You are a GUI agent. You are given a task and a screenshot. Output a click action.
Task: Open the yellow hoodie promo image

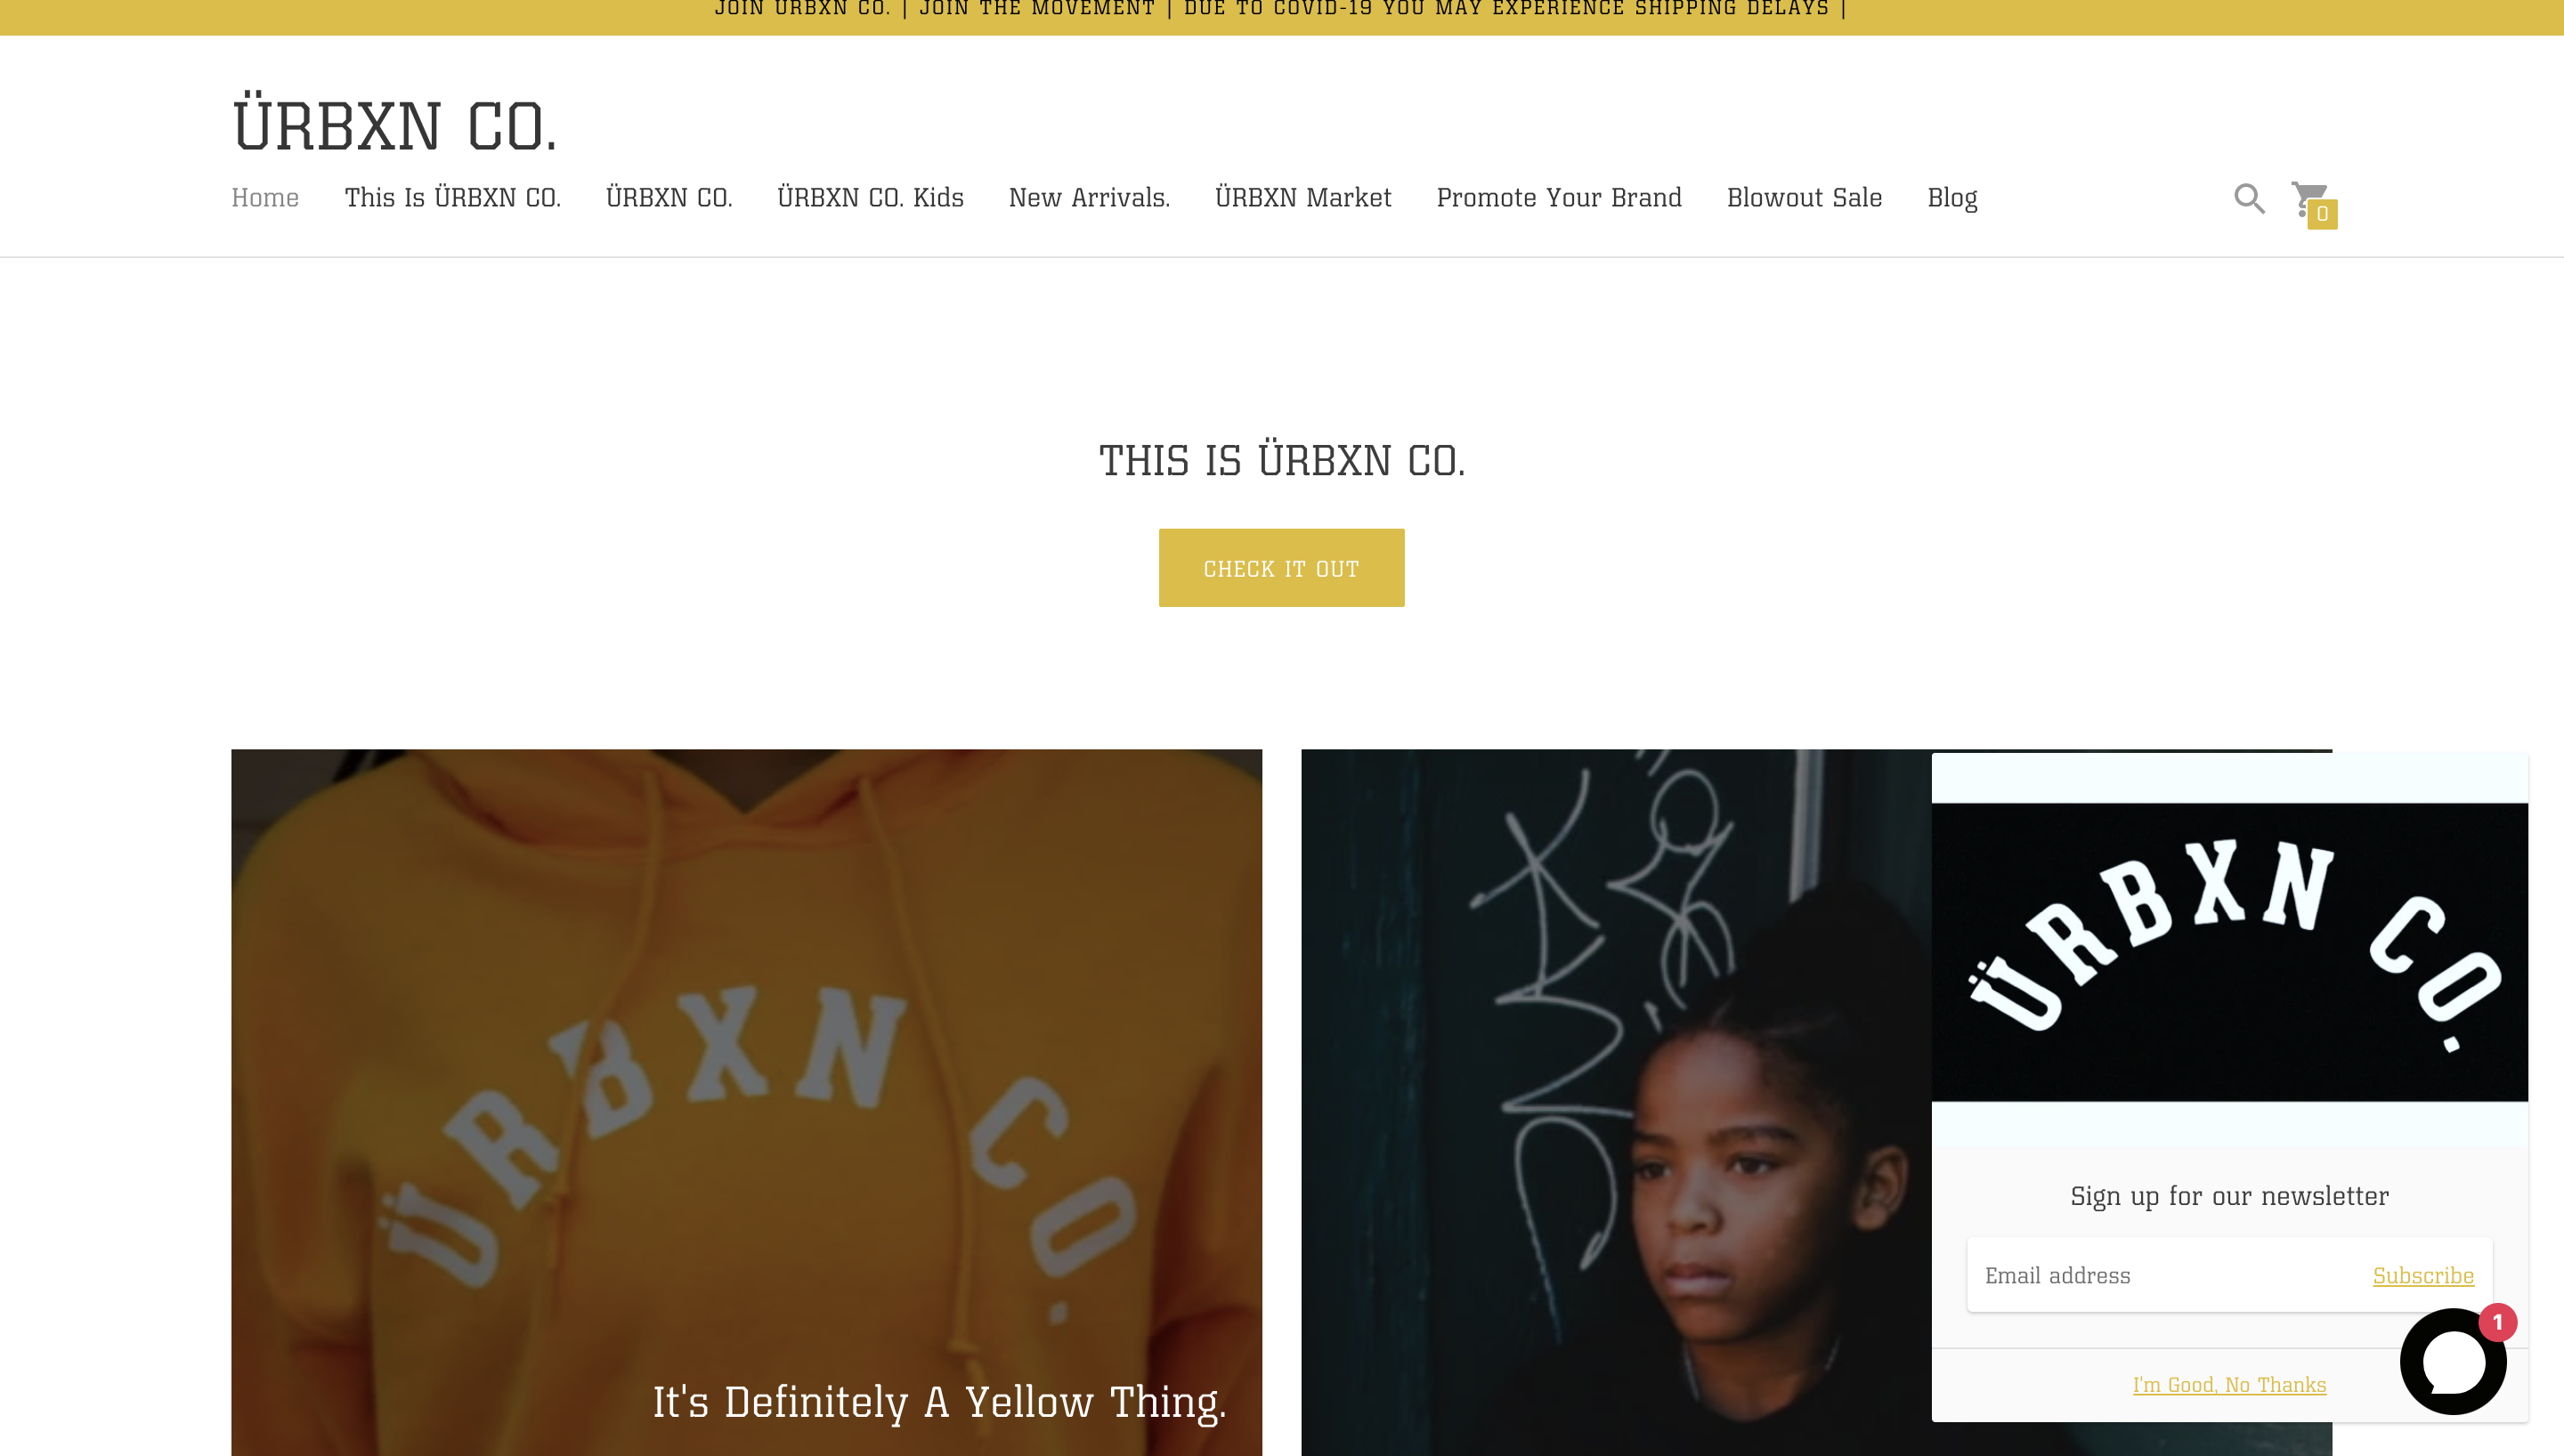pos(746,1102)
